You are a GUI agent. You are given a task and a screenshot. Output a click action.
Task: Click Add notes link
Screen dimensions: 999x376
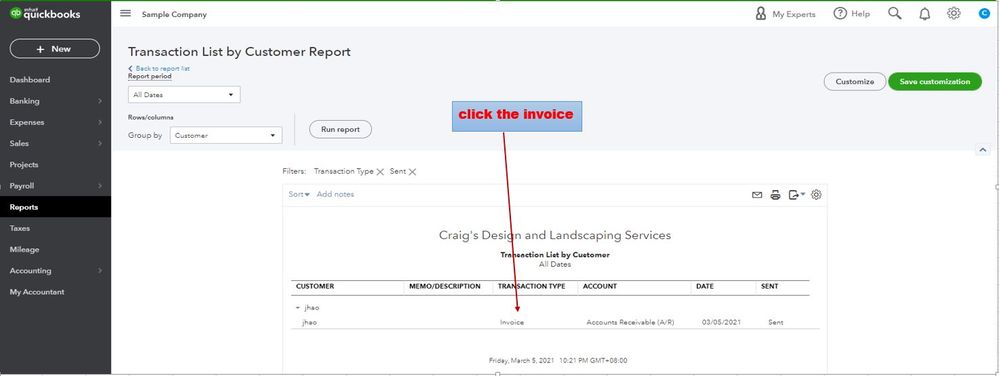(x=335, y=194)
